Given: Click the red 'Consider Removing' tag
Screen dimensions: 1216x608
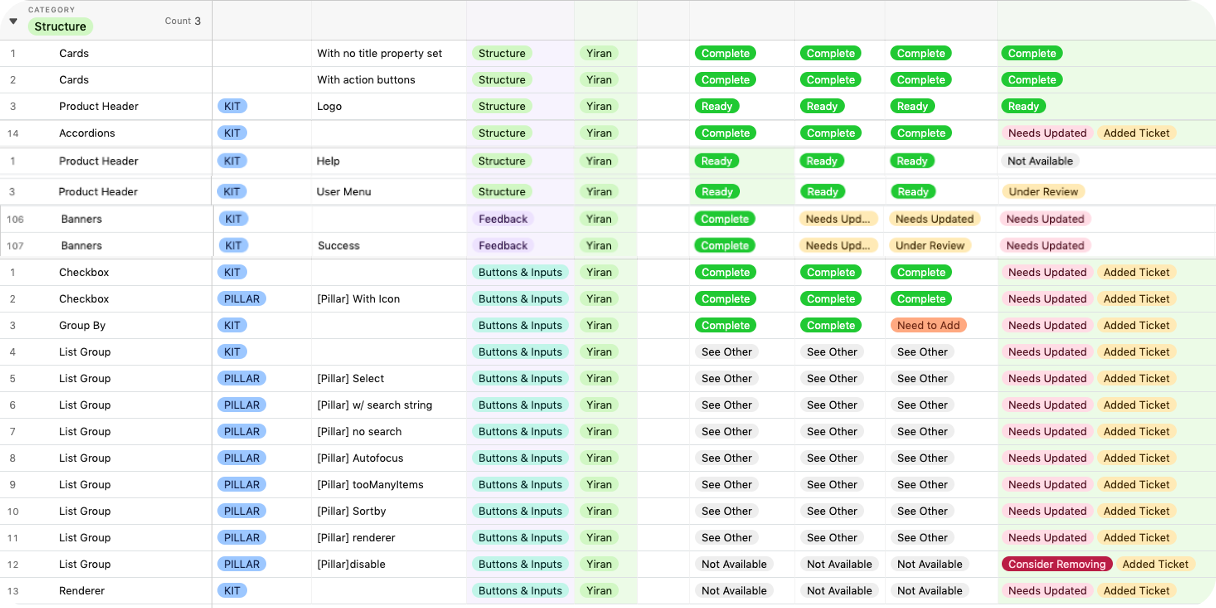Looking at the screenshot, I should tap(1057, 564).
